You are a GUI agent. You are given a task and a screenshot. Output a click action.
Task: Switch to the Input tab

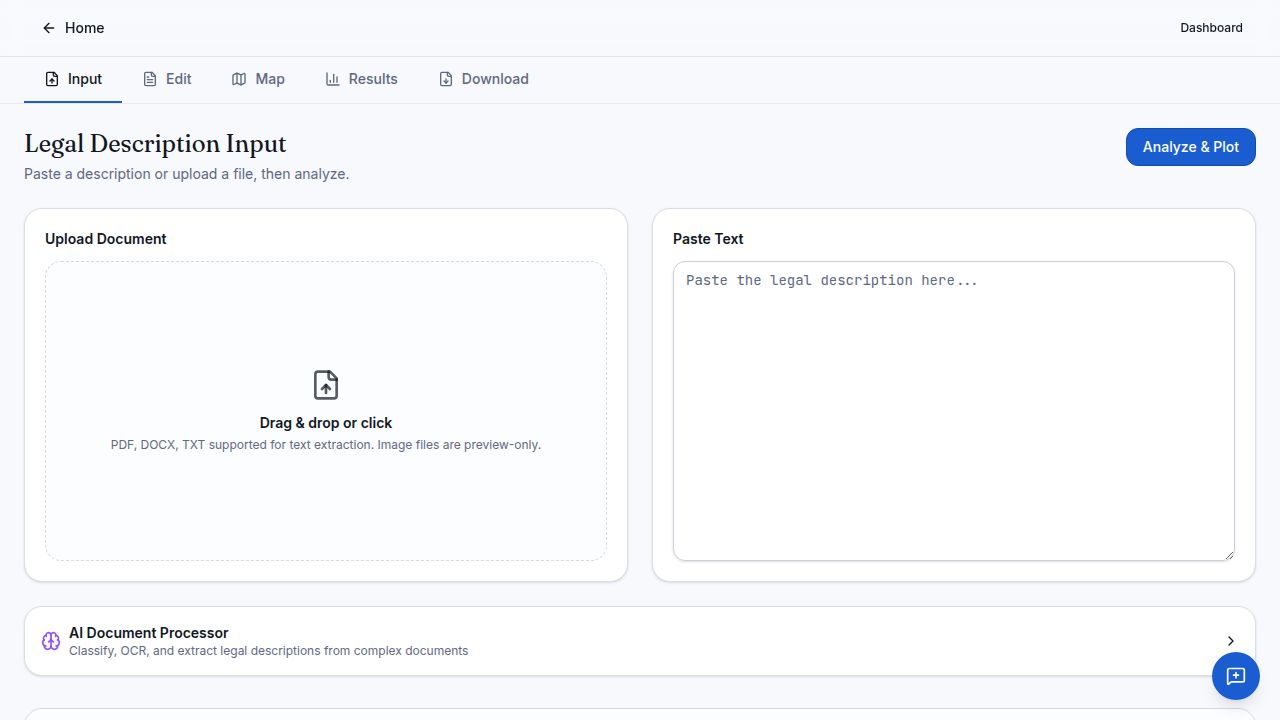73,79
